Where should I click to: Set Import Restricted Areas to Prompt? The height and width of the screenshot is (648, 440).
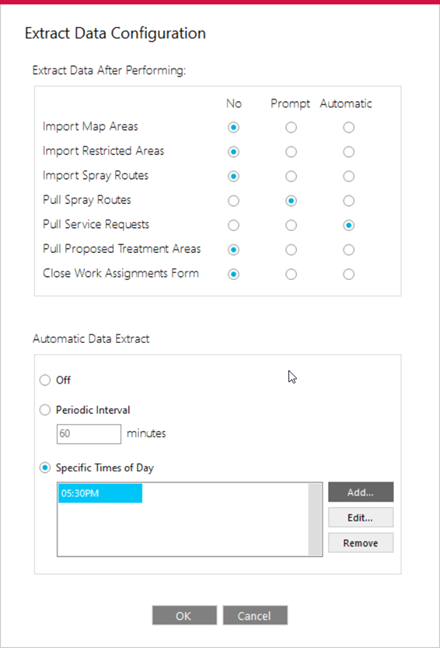point(291,152)
